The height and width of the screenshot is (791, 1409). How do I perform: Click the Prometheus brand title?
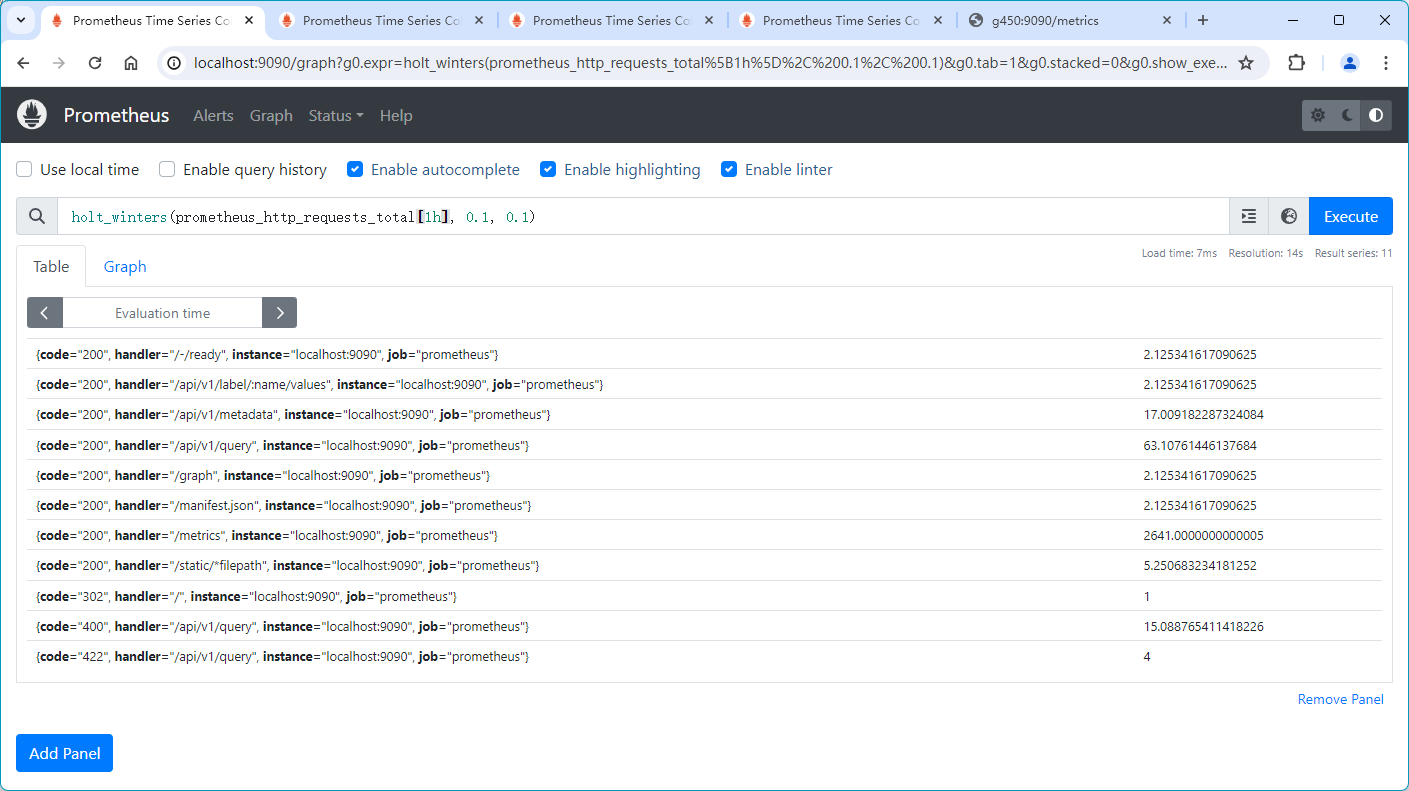[x=116, y=115]
